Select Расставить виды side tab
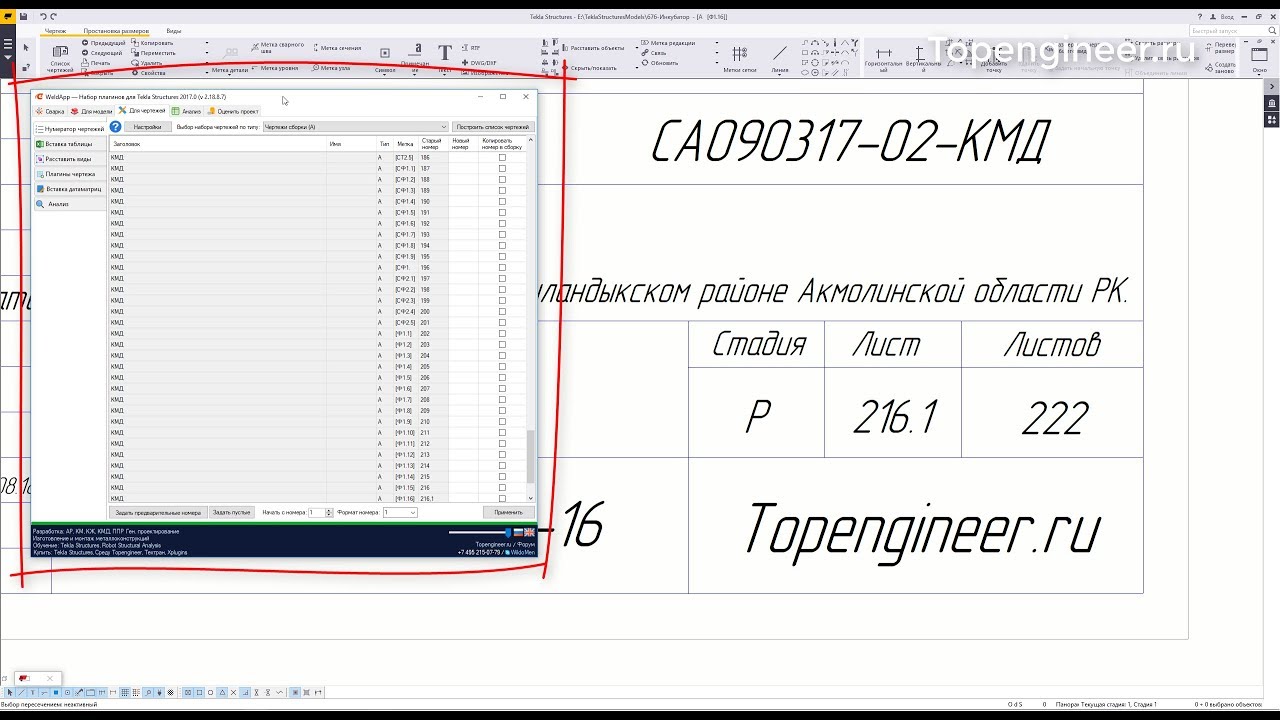 coord(69,159)
